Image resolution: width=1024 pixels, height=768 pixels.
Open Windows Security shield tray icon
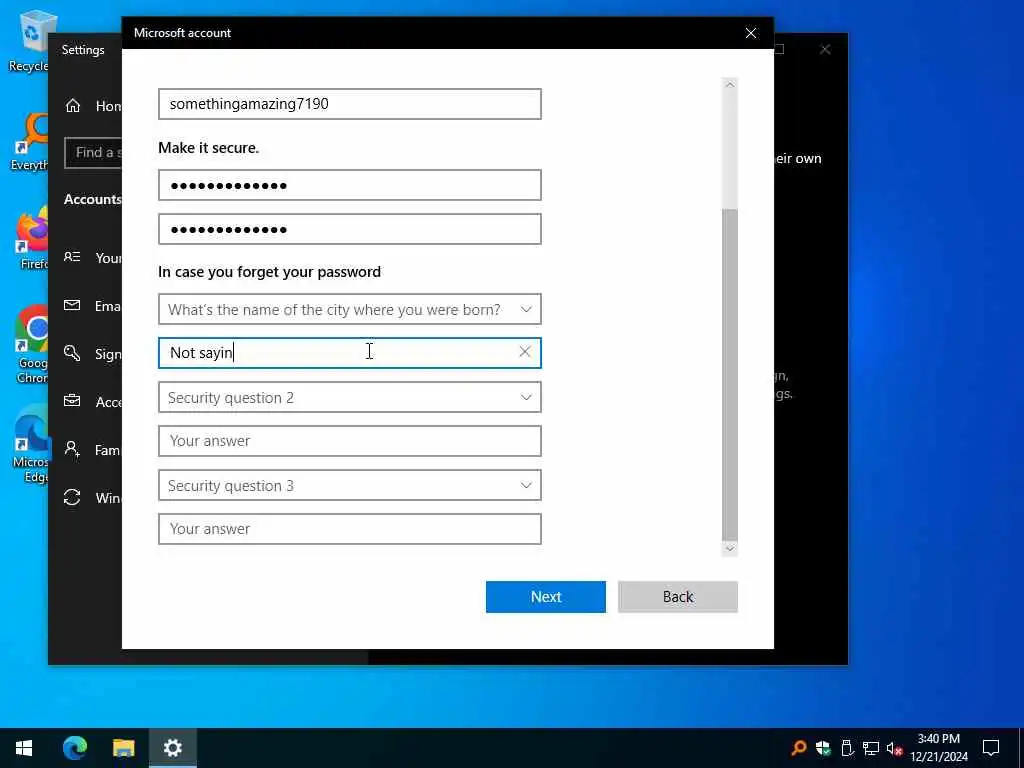(x=823, y=748)
